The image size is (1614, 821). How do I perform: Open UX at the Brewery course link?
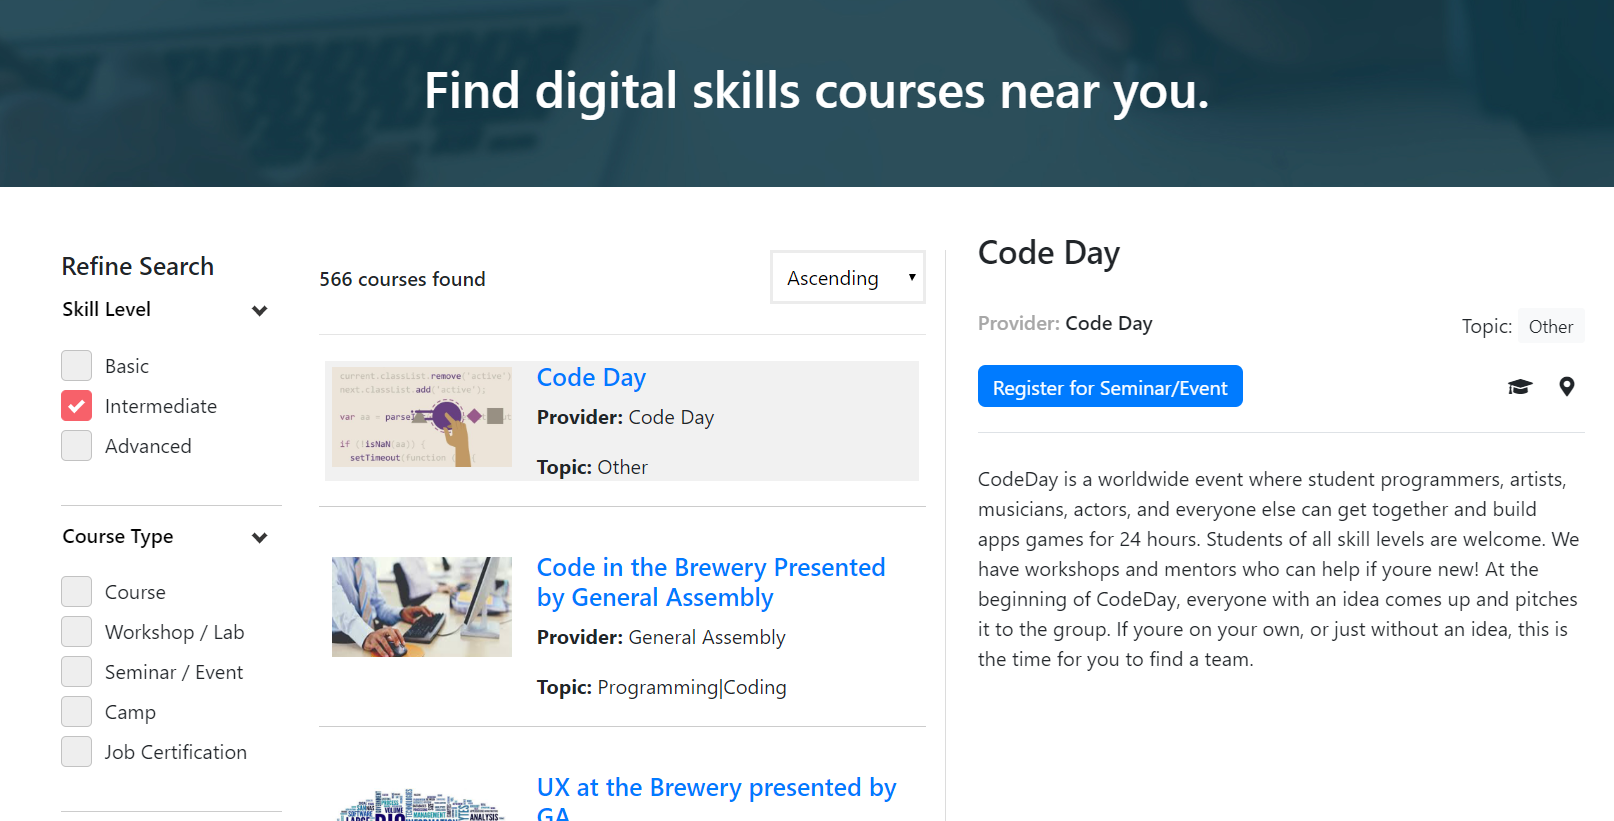pyautogui.click(x=717, y=797)
